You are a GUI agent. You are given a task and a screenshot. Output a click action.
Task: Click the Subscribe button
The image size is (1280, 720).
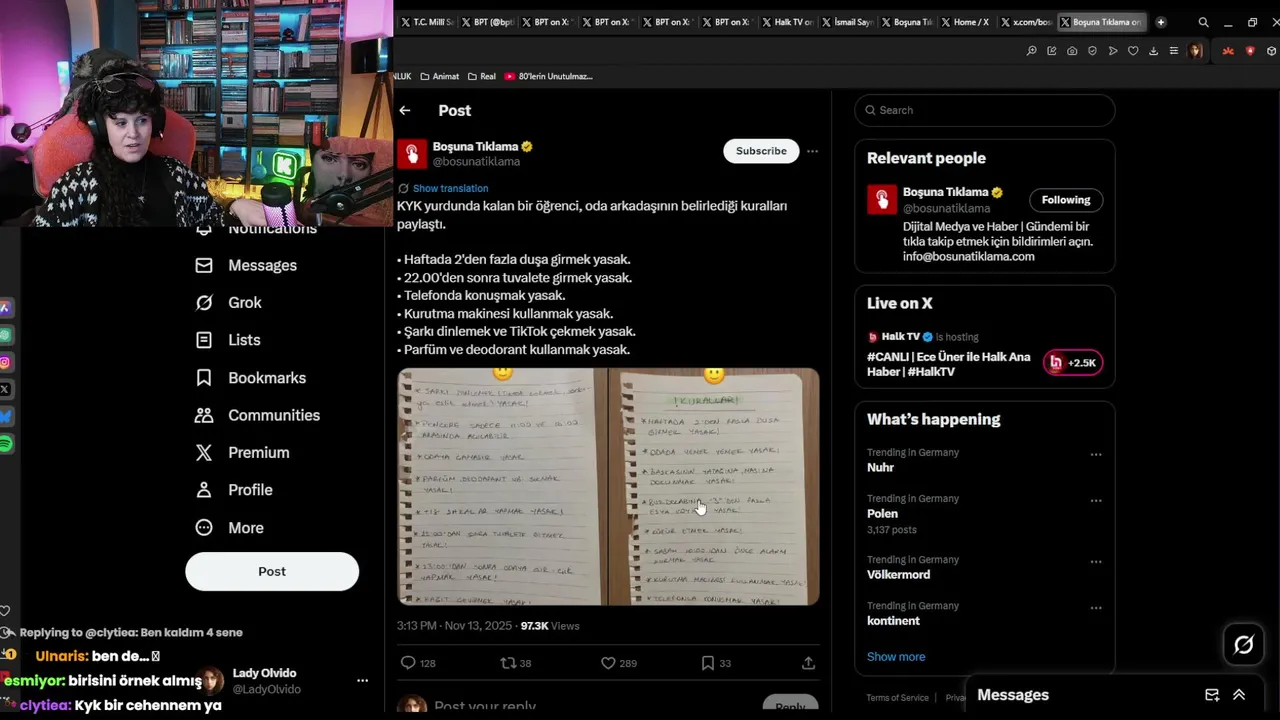click(761, 151)
